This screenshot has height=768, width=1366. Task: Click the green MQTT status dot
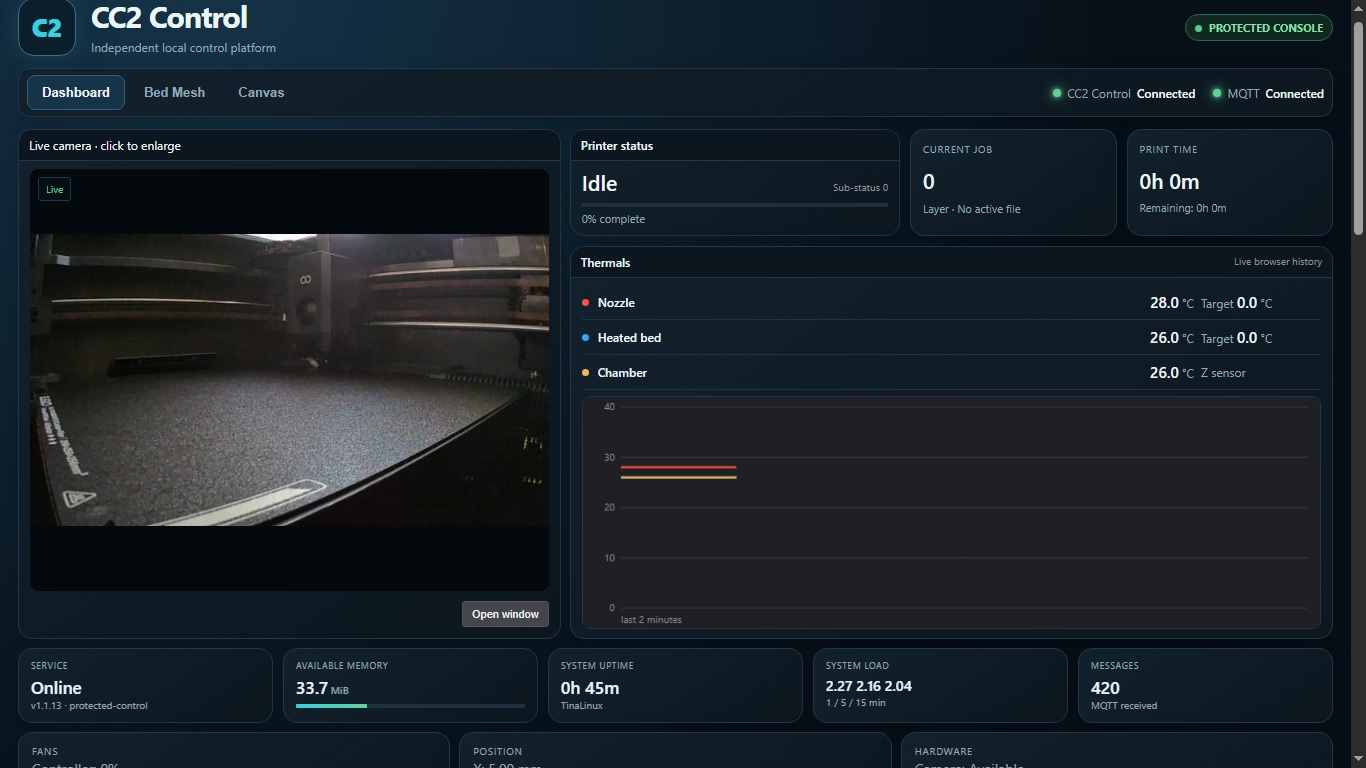[x=1217, y=93]
